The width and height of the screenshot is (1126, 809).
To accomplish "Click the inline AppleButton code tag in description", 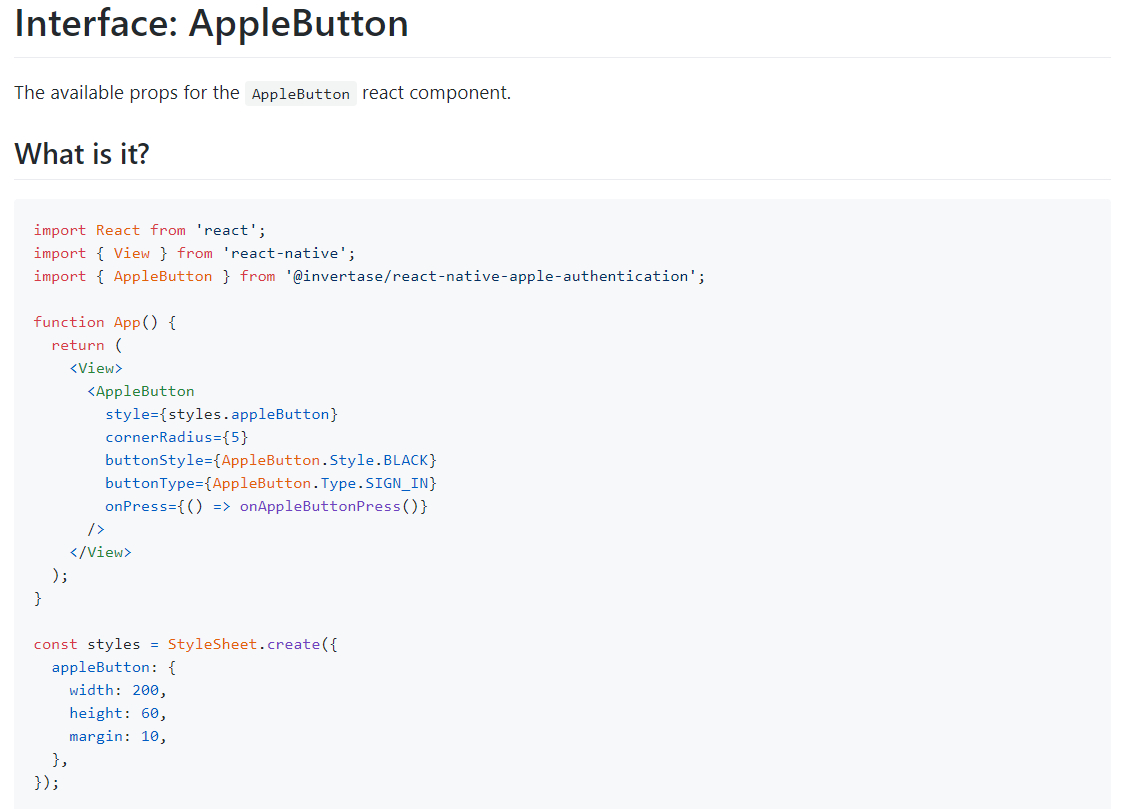I will tap(300, 94).
